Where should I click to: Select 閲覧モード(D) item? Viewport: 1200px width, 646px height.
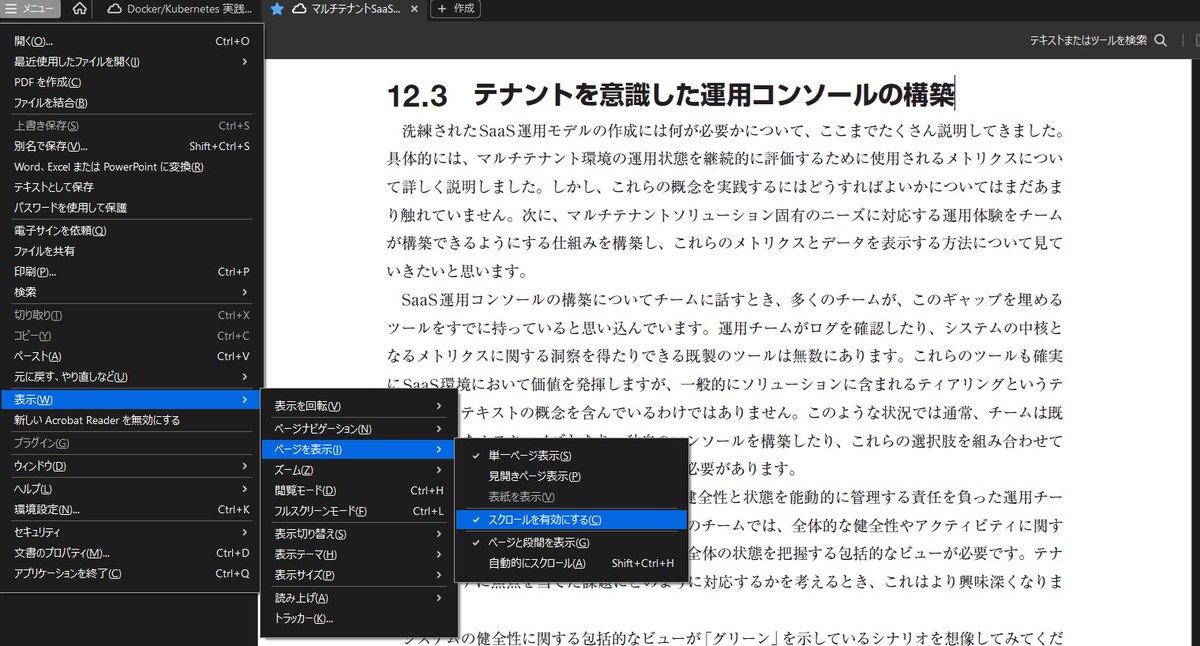click(x=359, y=491)
